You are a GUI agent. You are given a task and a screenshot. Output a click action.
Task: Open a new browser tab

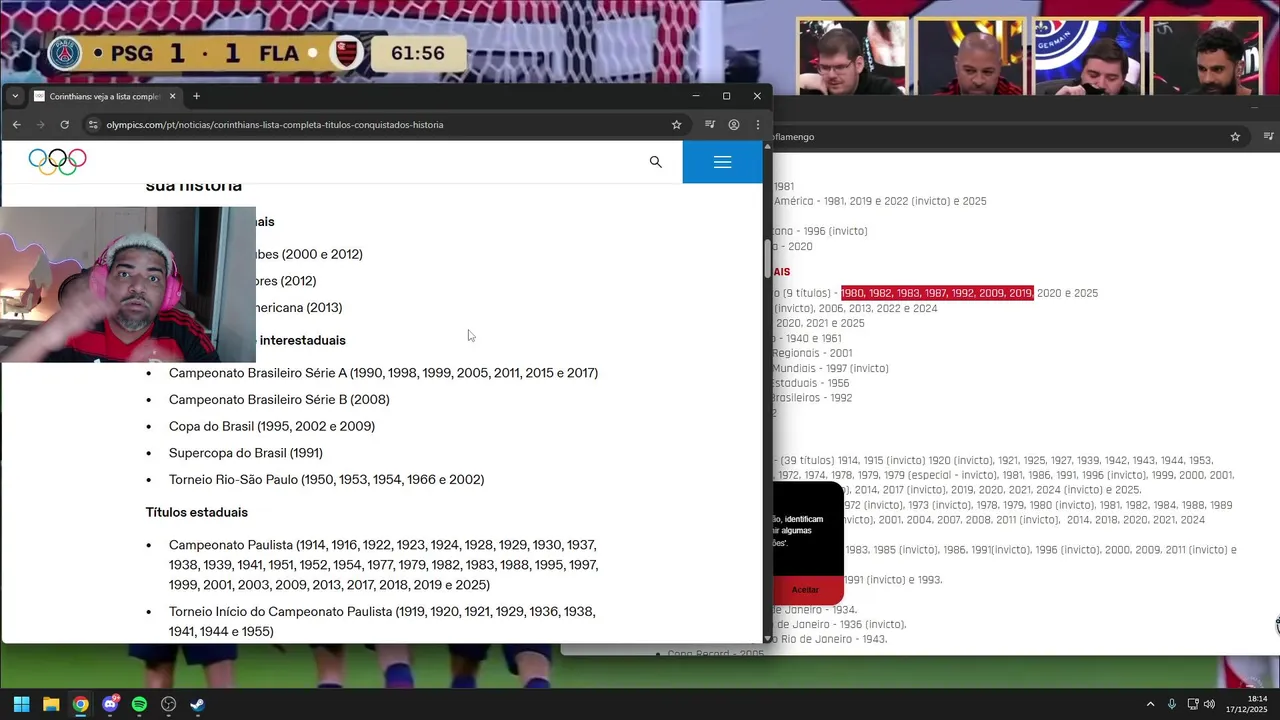click(x=196, y=96)
